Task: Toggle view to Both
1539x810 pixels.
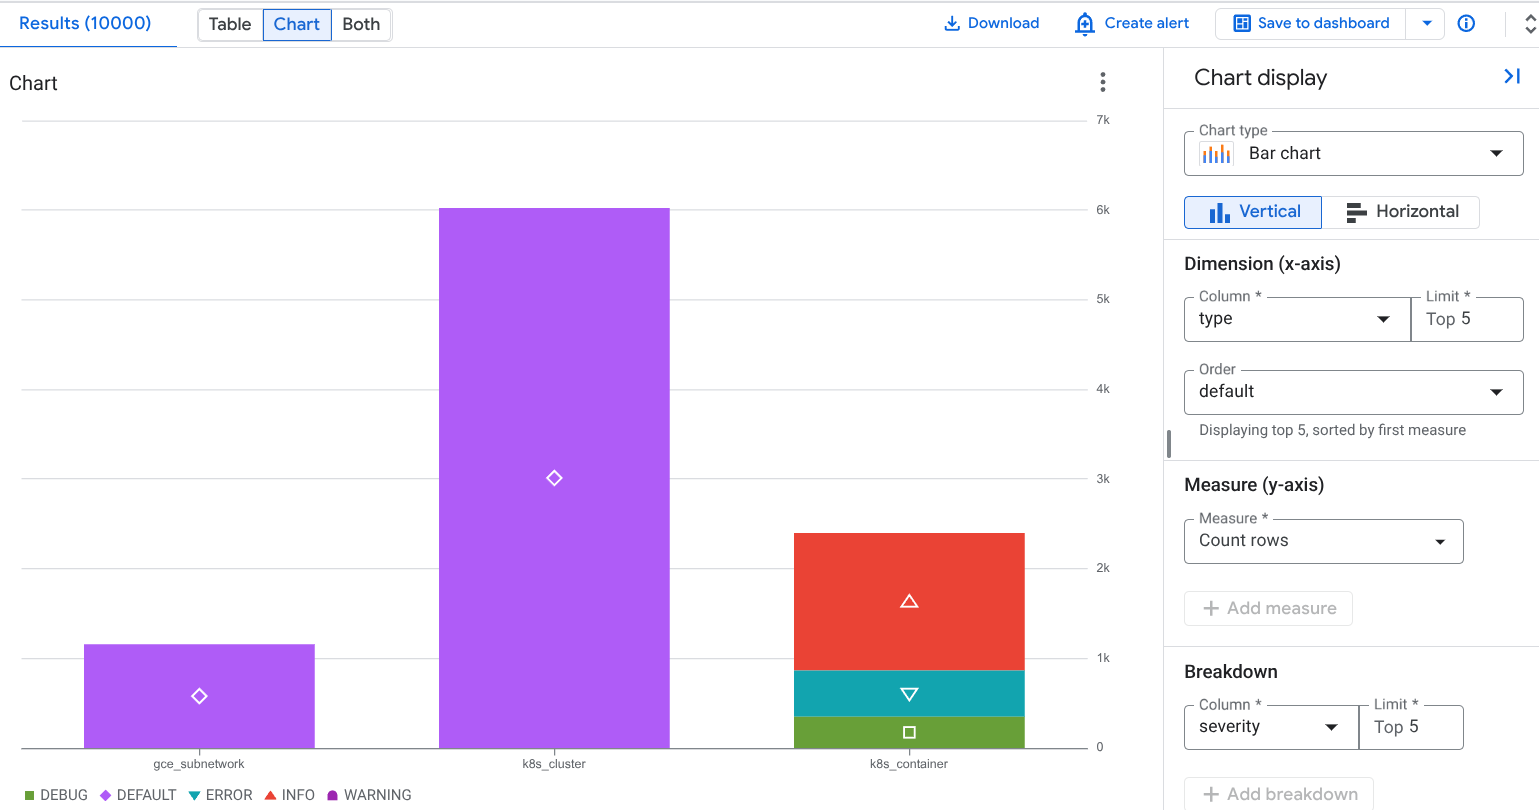Action: [361, 24]
